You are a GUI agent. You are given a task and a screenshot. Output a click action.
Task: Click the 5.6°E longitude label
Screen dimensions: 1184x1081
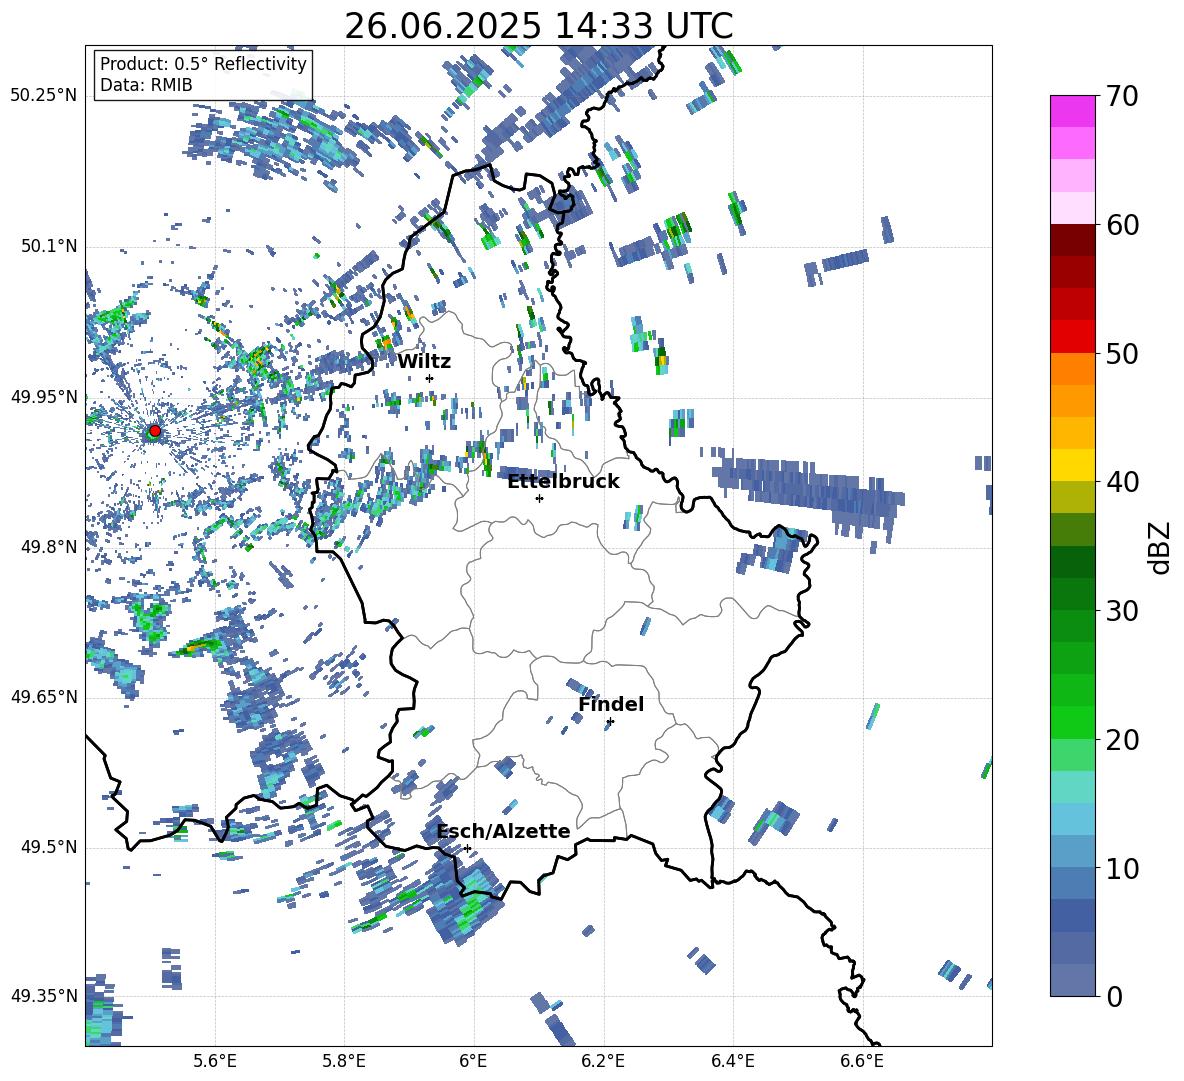(x=214, y=1061)
